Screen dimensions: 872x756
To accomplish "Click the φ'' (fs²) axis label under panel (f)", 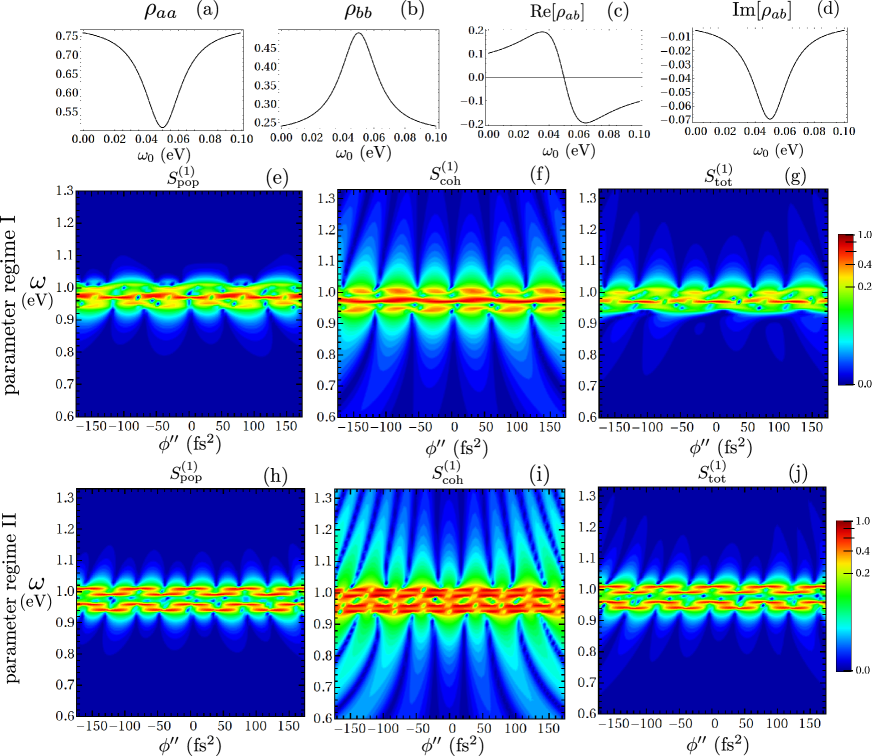I will [456, 447].
